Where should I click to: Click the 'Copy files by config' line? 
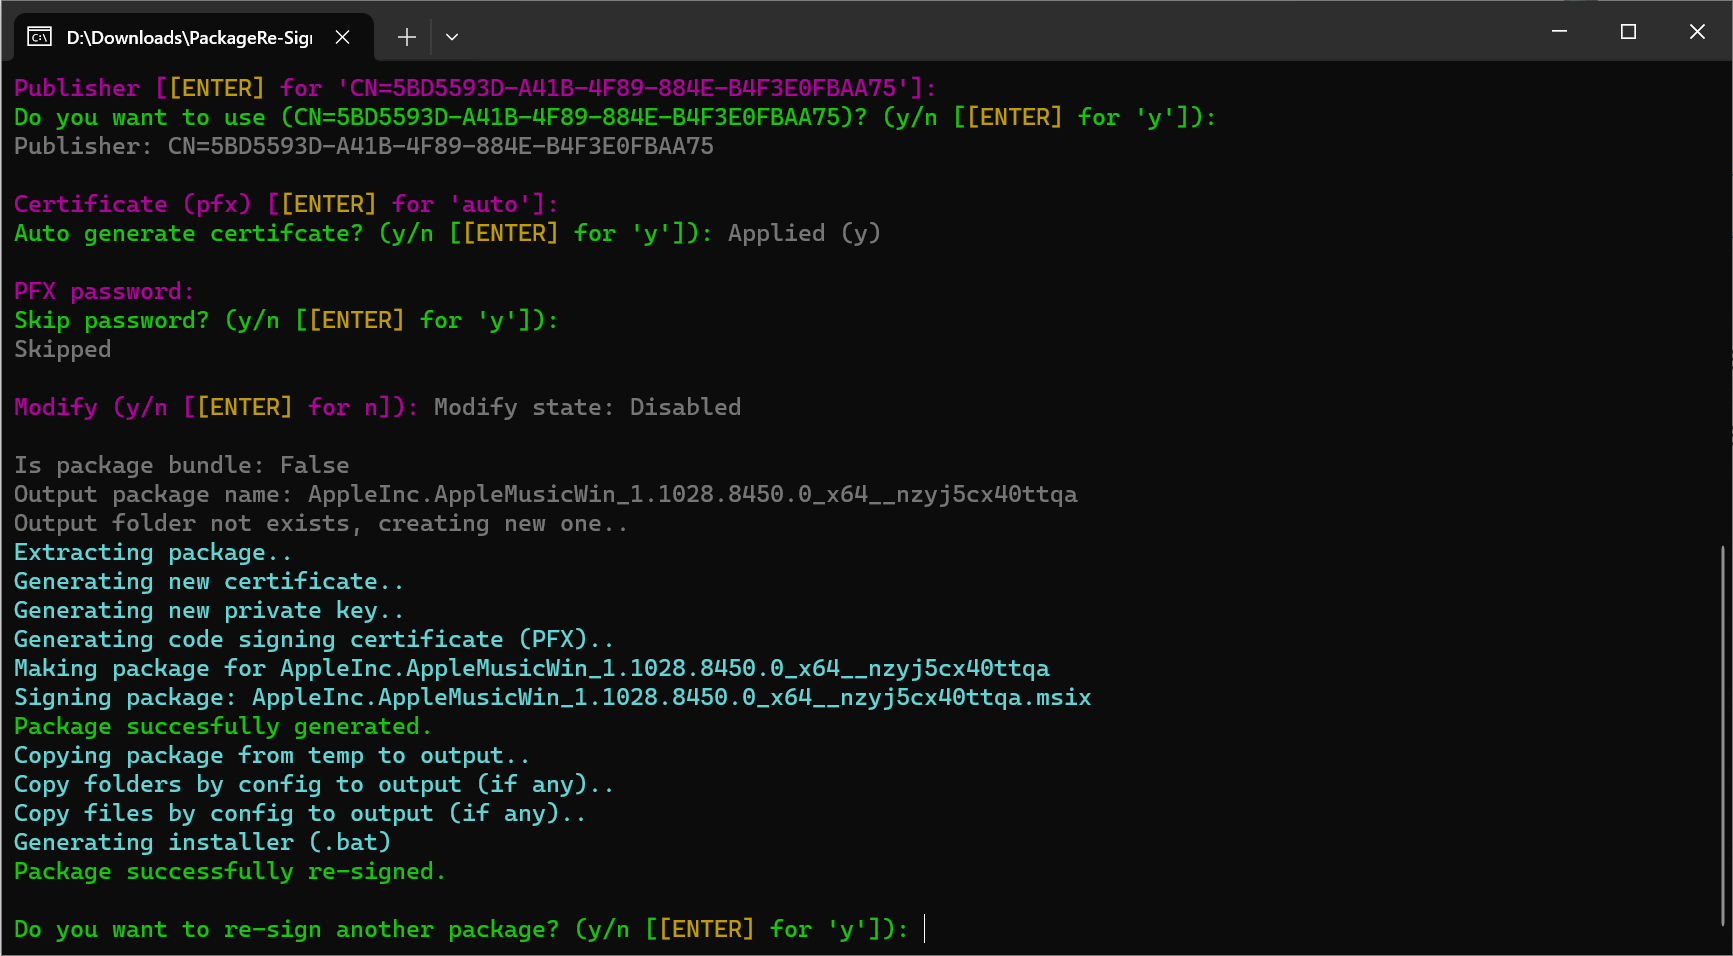(299, 813)
